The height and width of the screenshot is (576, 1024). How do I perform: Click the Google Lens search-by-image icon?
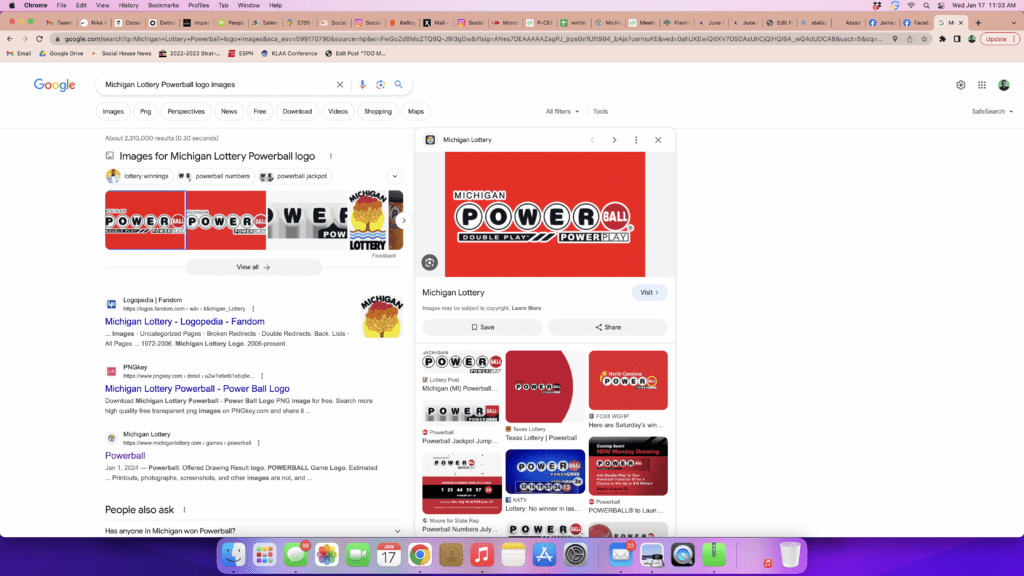(380, 85)
